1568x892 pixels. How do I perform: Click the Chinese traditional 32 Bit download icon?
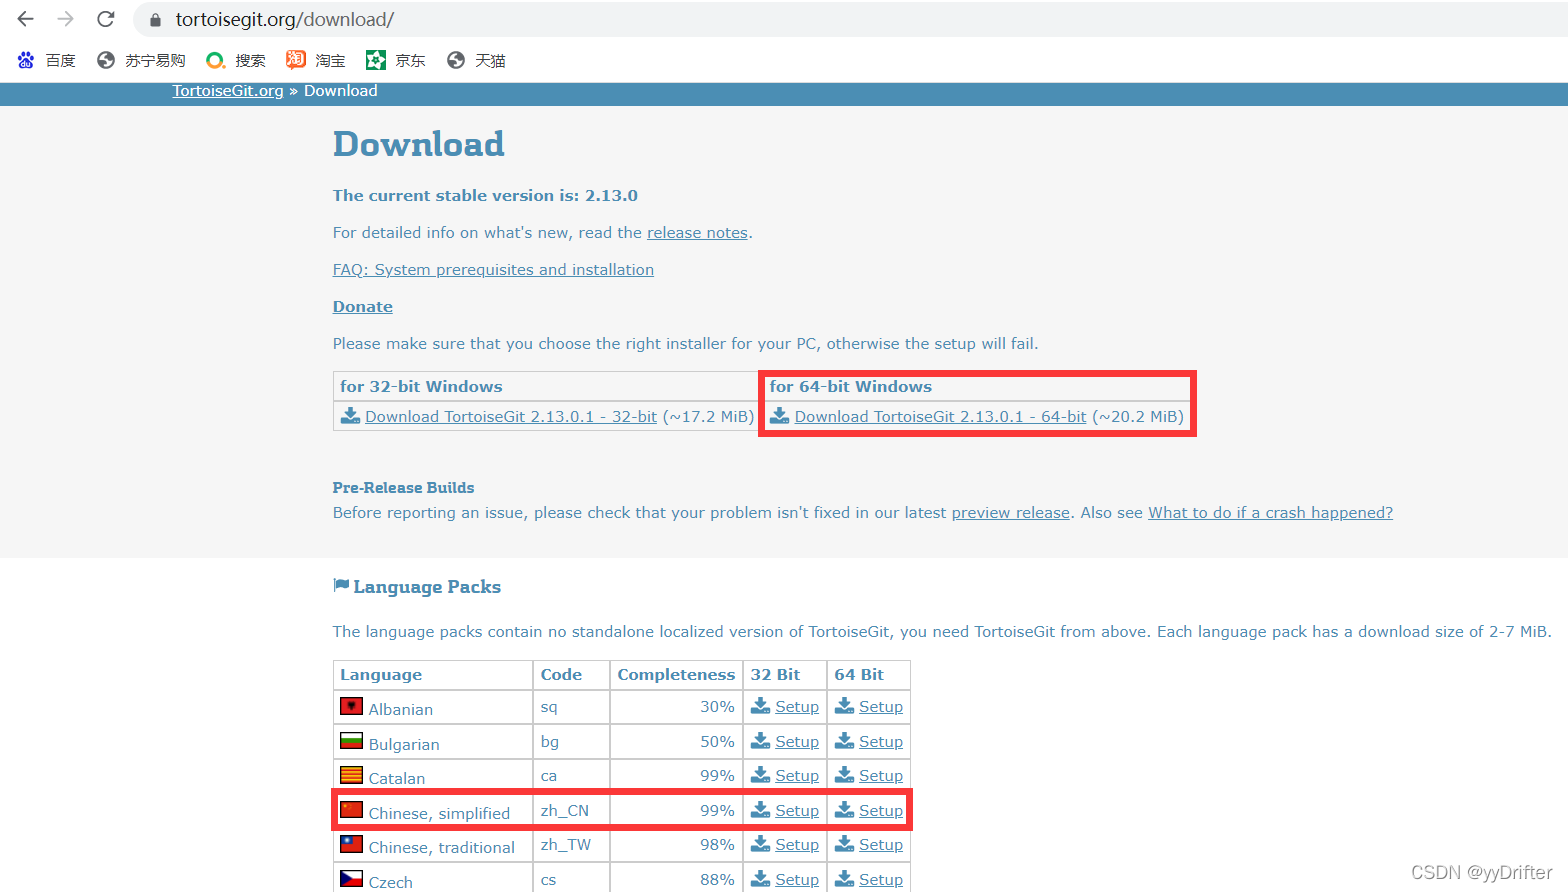(761, 844)
